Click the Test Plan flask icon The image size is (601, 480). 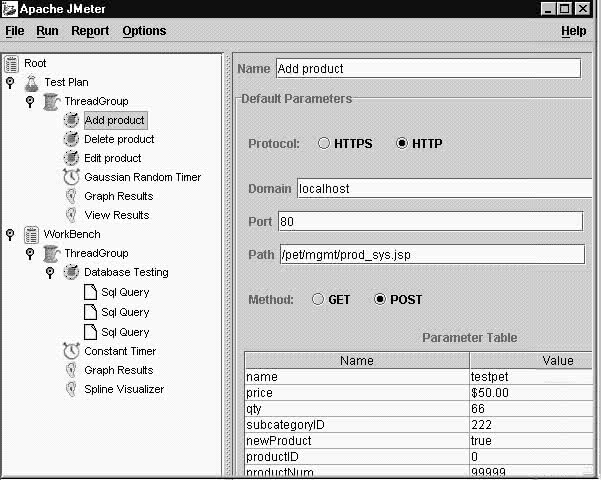coord(32,83)
